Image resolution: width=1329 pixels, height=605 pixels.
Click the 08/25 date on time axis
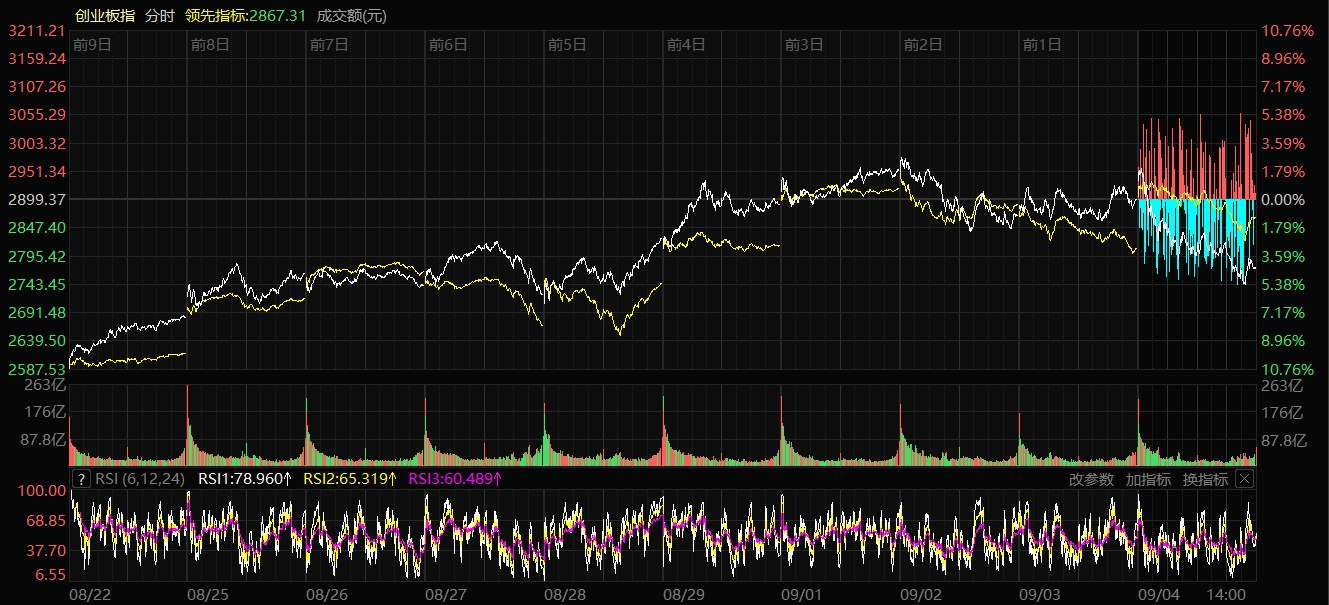click(208, 594)
